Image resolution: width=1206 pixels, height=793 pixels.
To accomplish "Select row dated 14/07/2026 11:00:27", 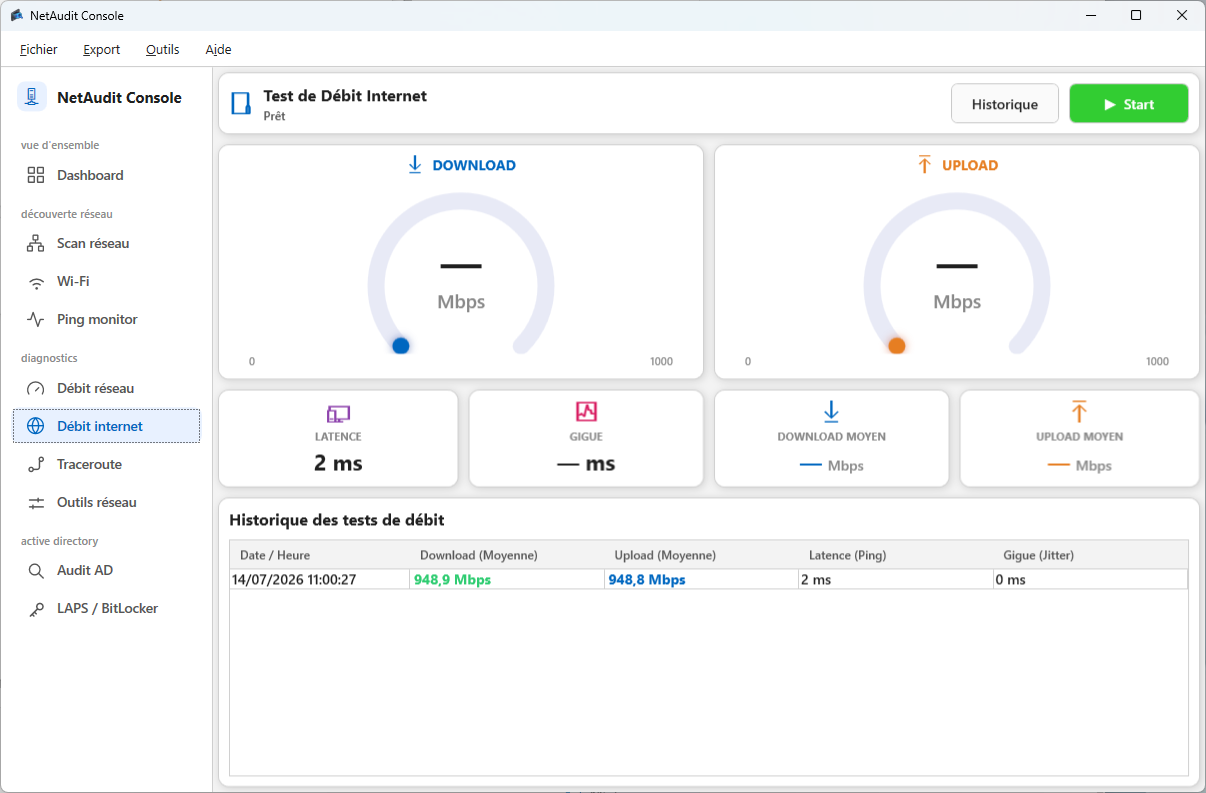I will click(x=709, y=579).
